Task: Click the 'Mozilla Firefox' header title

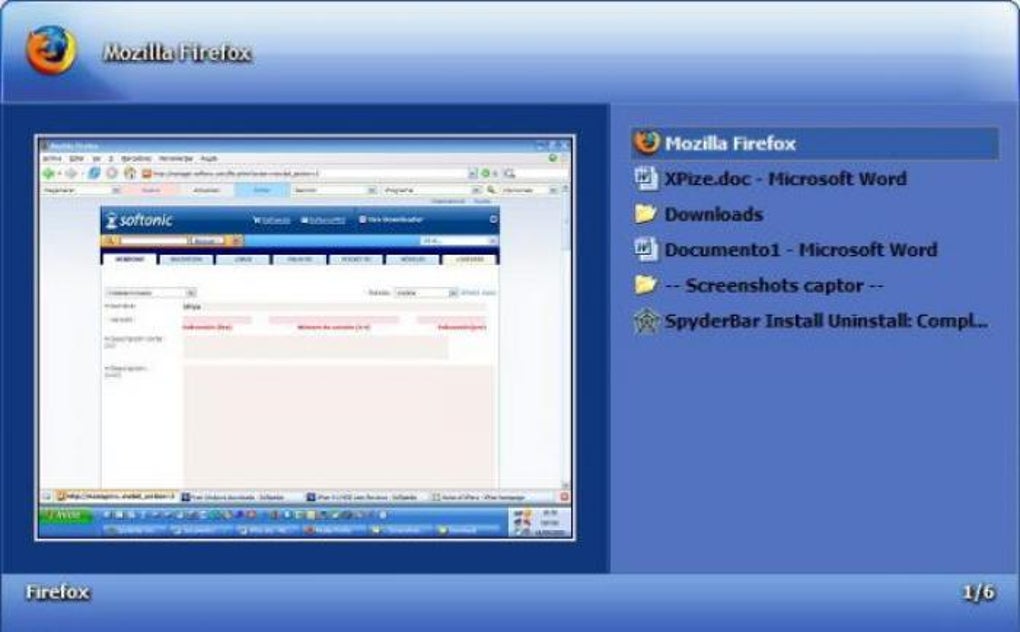Action: pos(177,53)
